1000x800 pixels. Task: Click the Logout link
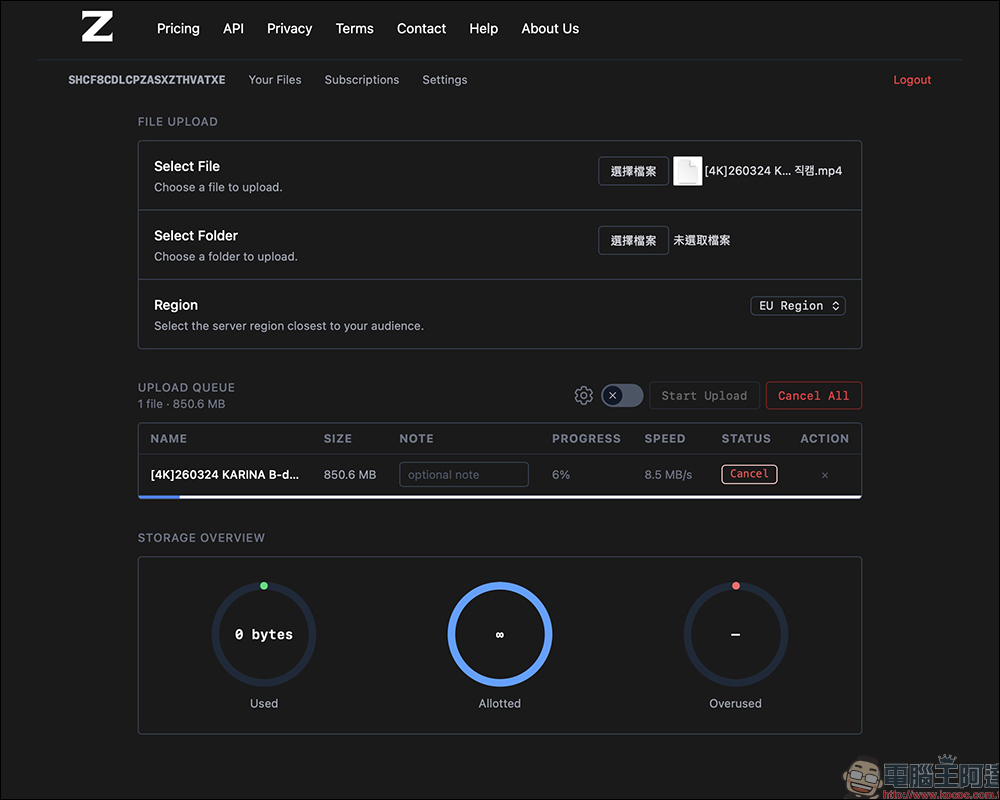tap(912, 79)
